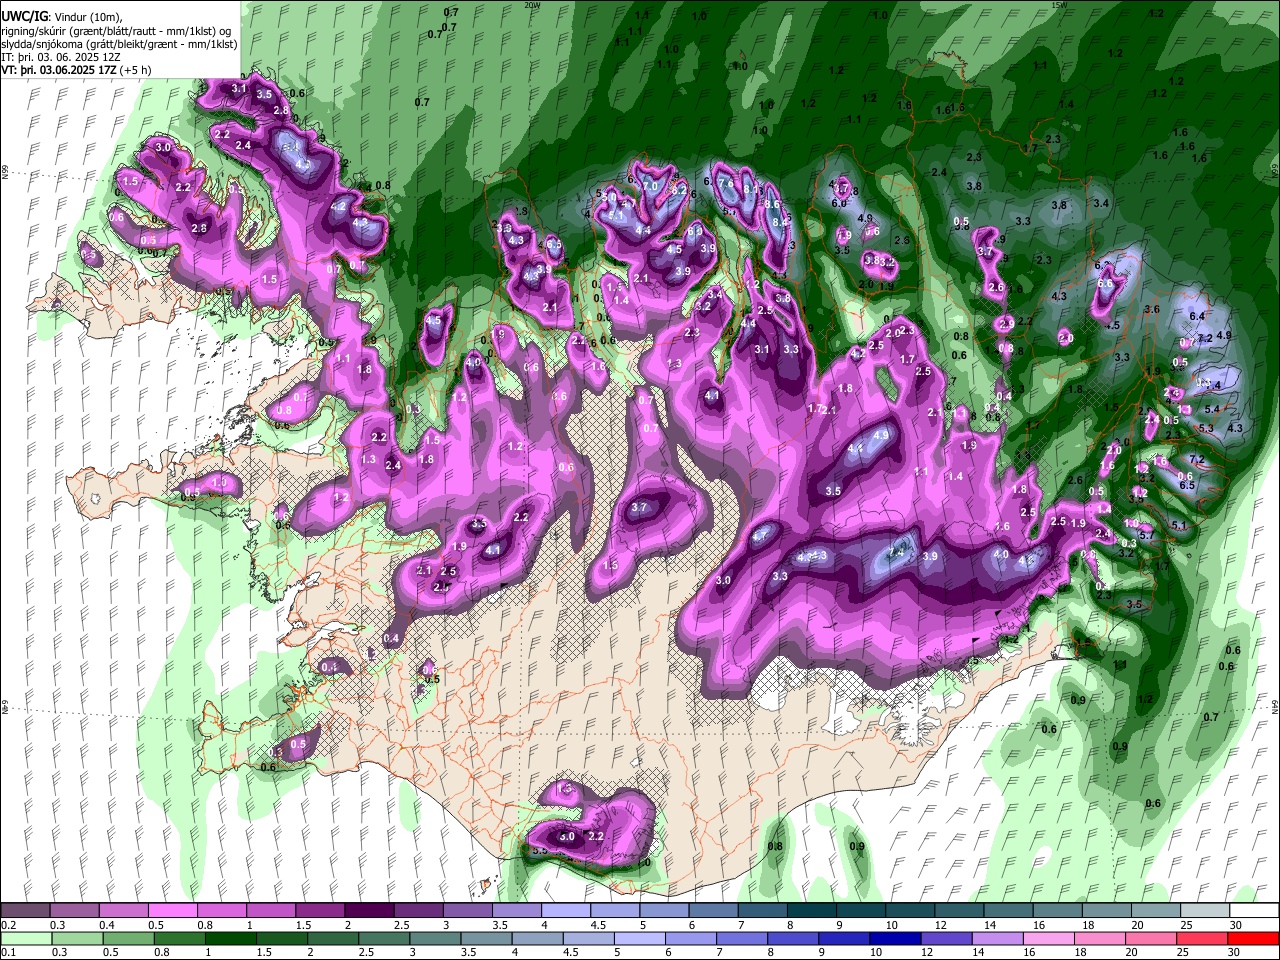Click the light lavender 4–4.5 snow swatch
Viewport: 1280px width, 960px height.
(x=565, y=911)
